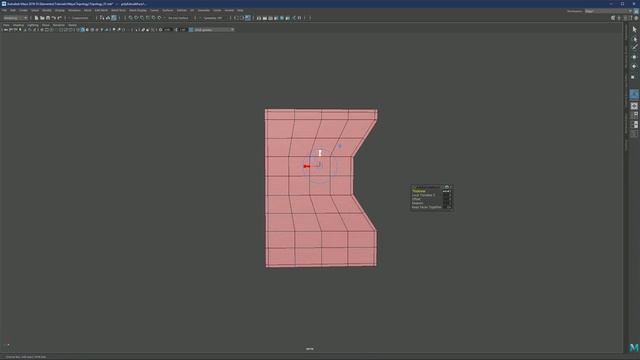Open the File menu
The width and height of the screenshot is (640, 360).
coord(4,10)
